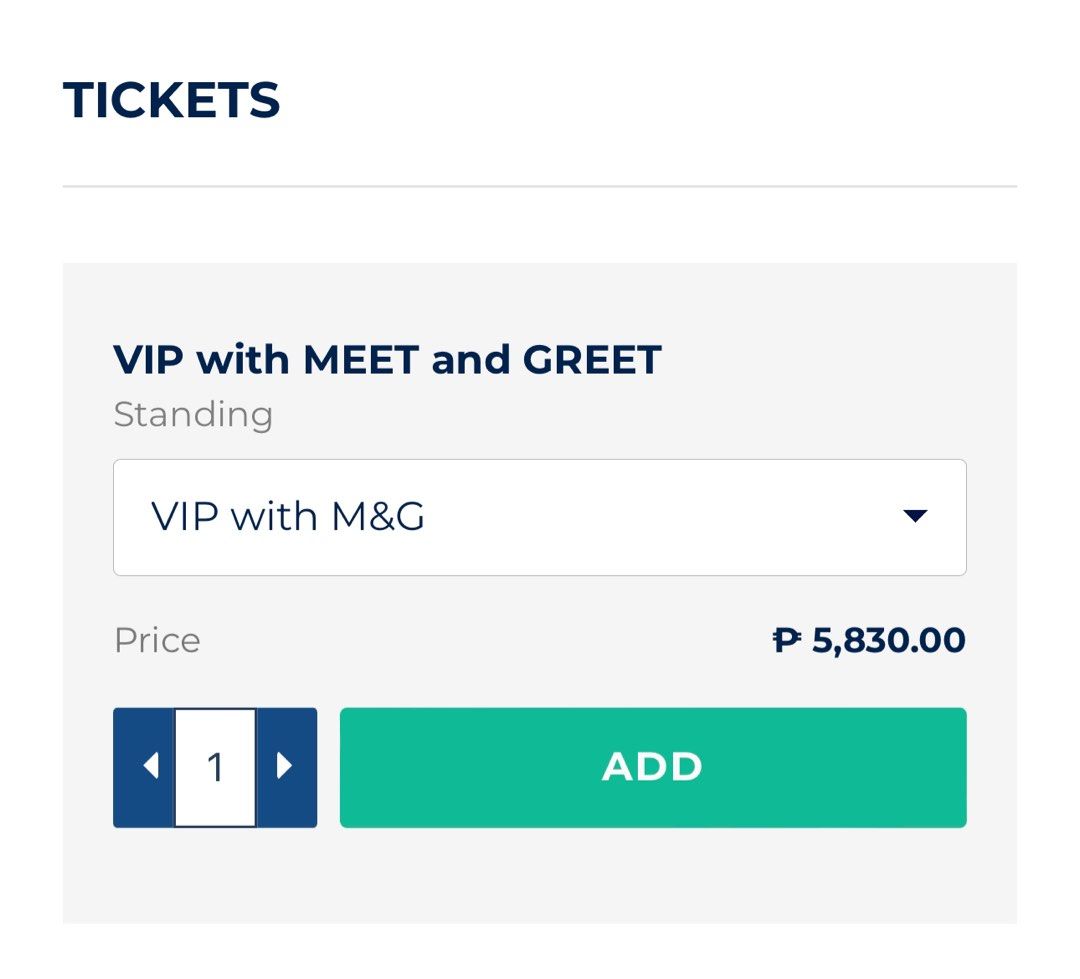
Task: Click the VIP with MEET and GREET title
Action: point(387,359)
